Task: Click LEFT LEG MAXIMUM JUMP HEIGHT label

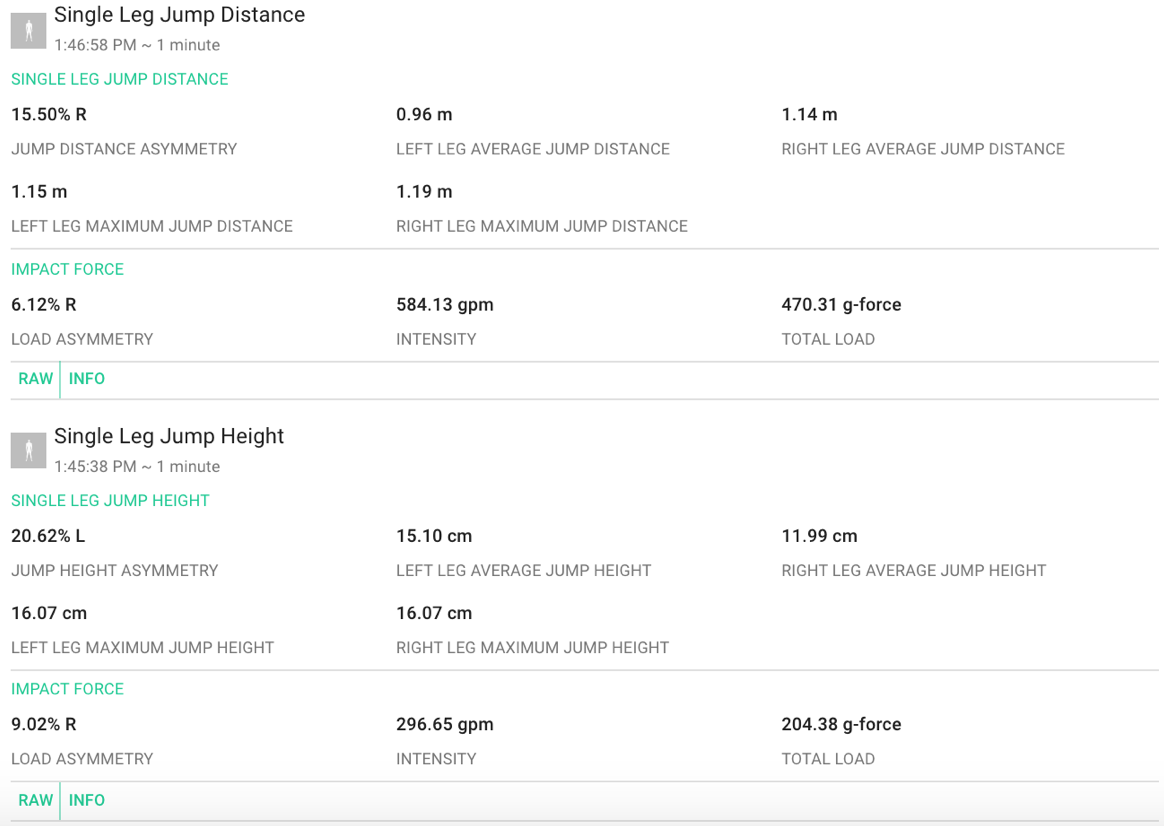Action: 143,648
